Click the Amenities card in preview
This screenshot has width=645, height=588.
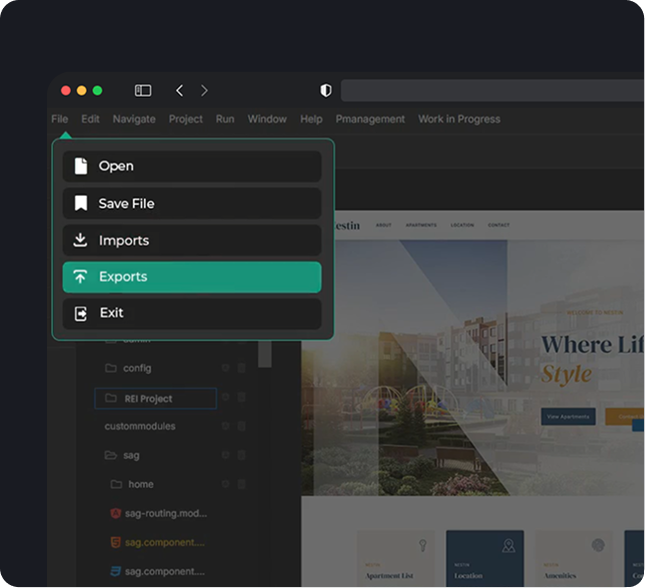pyautogui.click(x=574, y=558)
